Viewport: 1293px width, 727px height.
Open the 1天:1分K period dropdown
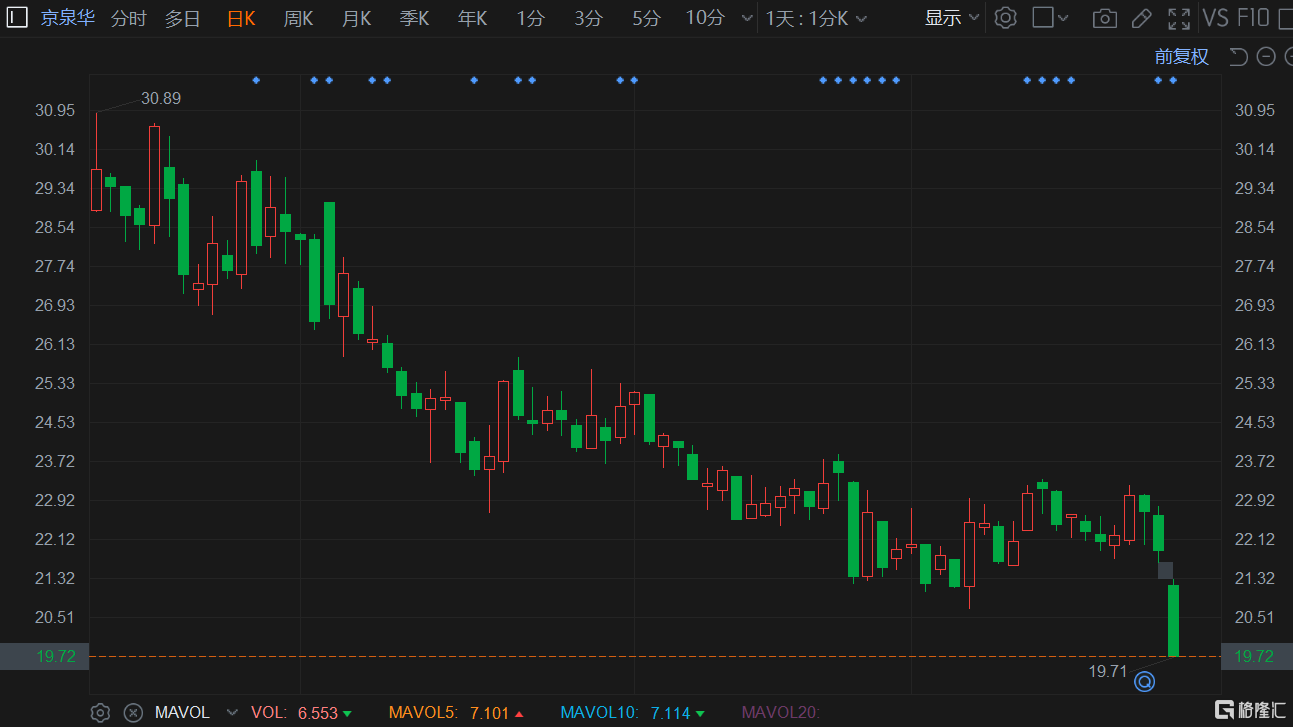pos(816,18)
